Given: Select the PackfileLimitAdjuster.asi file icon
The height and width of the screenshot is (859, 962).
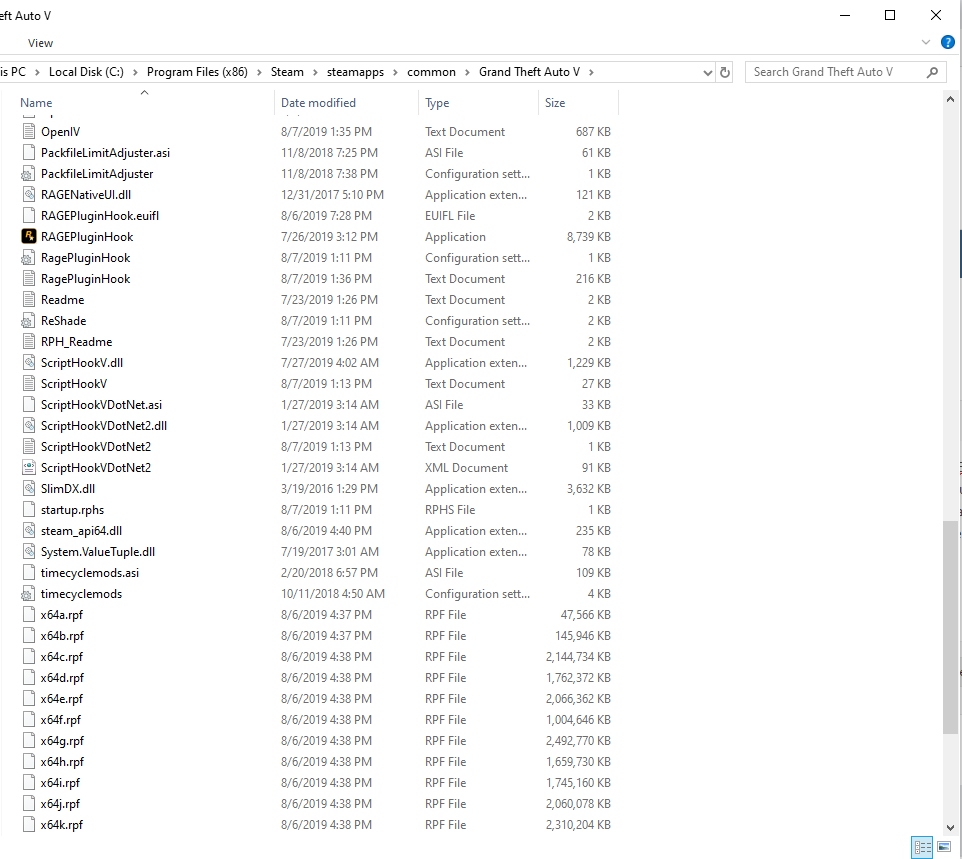Looking at the screenshot, I should (28, 152).
